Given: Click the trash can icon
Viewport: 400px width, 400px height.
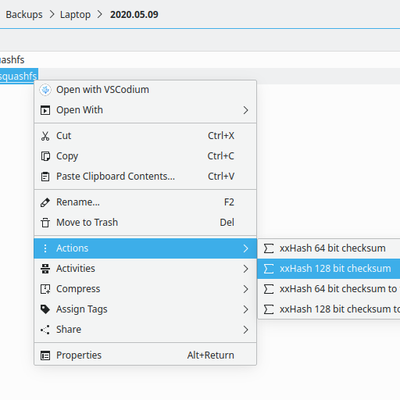Looking at the screenshot, I should [45, 222].
